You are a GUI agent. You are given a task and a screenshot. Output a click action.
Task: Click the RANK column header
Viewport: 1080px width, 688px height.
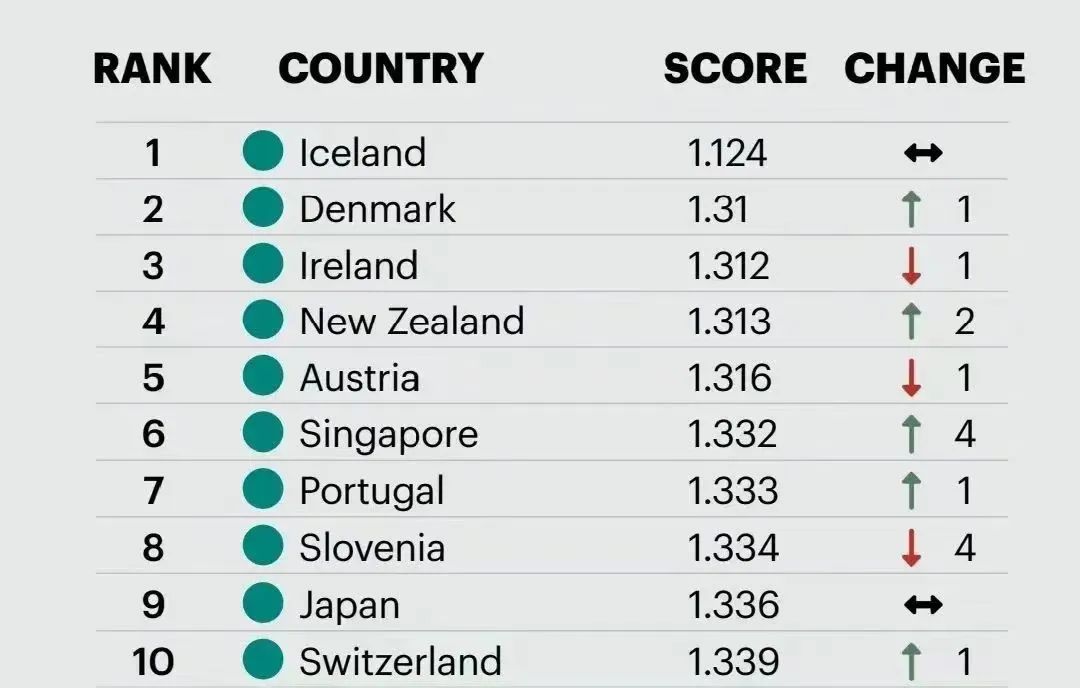(152, 69)
